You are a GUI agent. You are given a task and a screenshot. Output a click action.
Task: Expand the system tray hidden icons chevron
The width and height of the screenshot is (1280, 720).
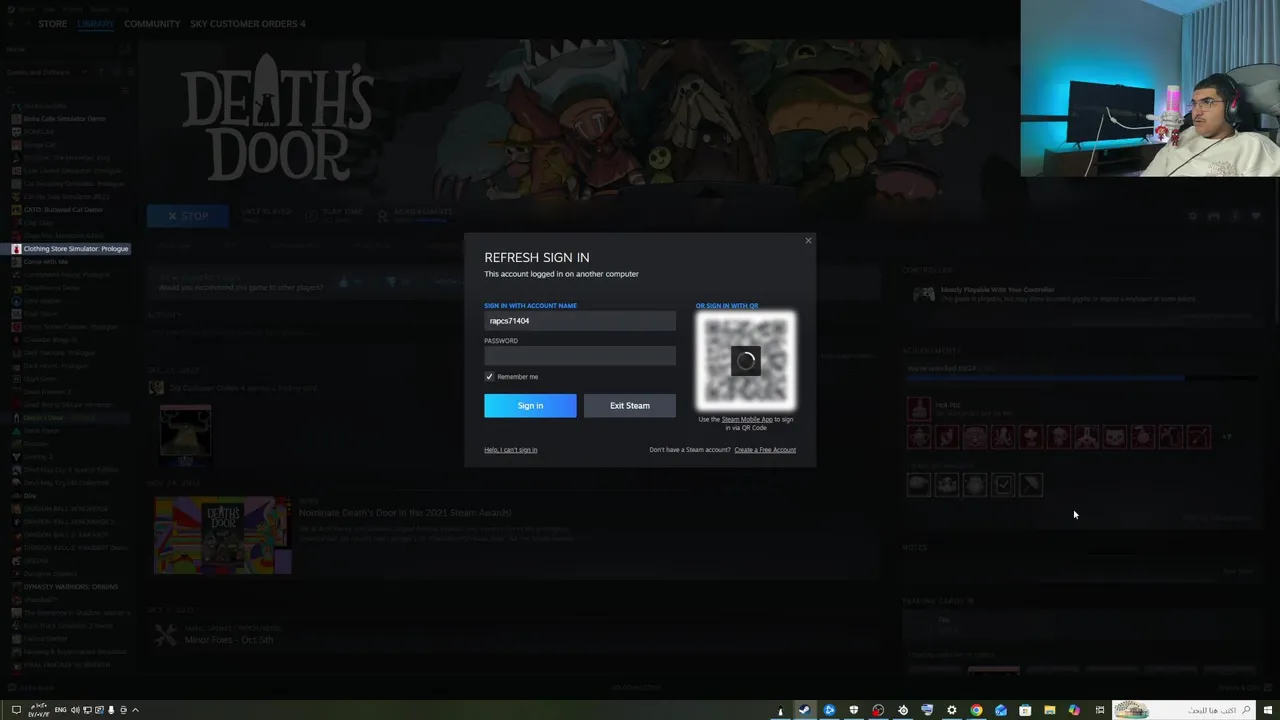[135, 710]
